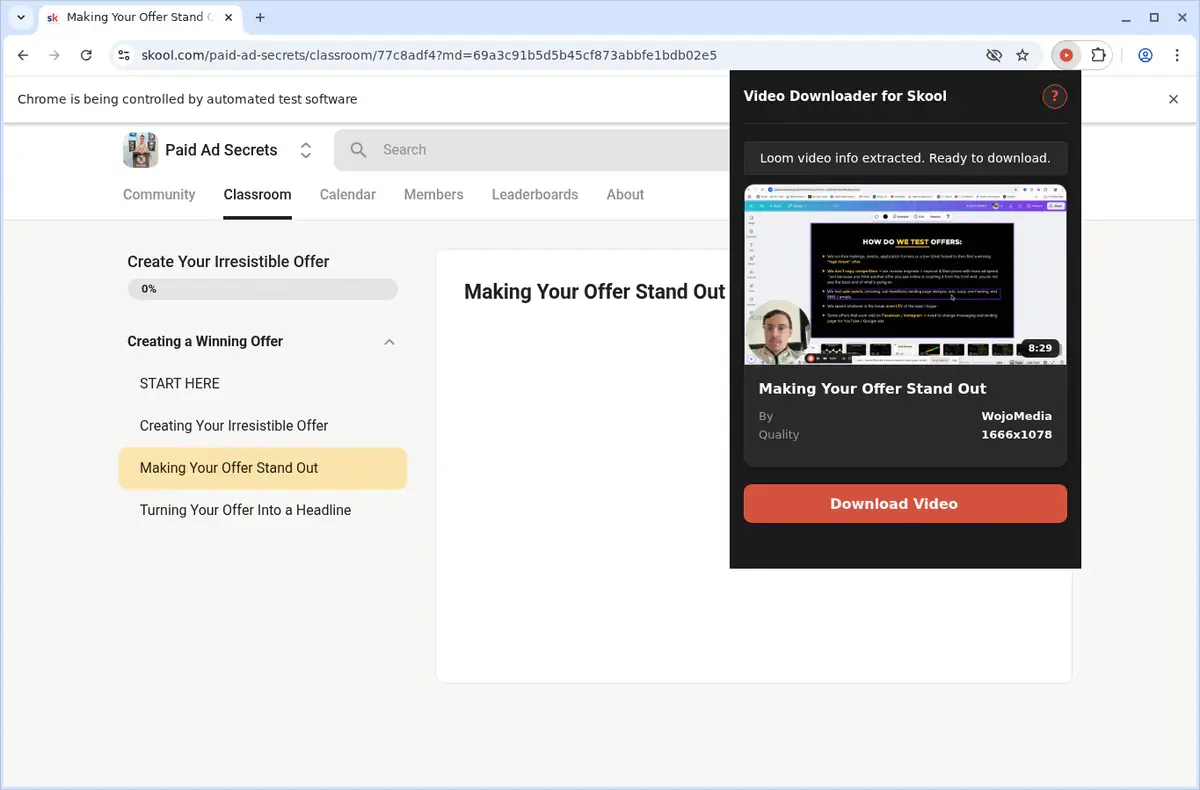The width and height of the screenshot is (1200, 790).
Task: Select the Making Your Offer Stand Out lesson
Action: [263, 468]
